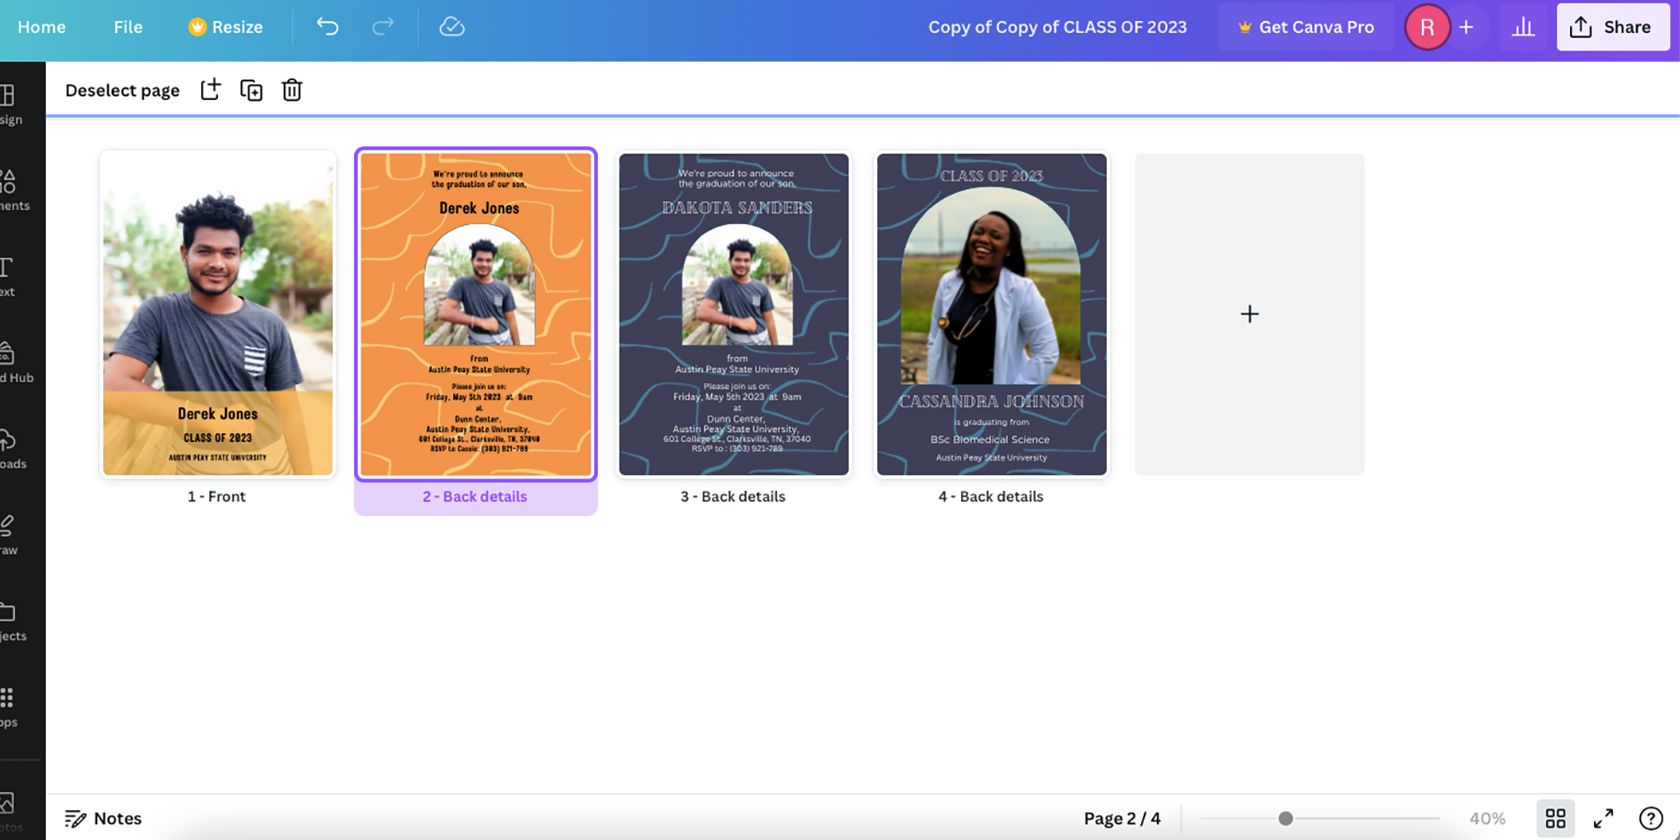Click the plus icon next to profile avatar
This screenshot has height=840, width=1680.
pyautogui.click(x=1466, y=27)
